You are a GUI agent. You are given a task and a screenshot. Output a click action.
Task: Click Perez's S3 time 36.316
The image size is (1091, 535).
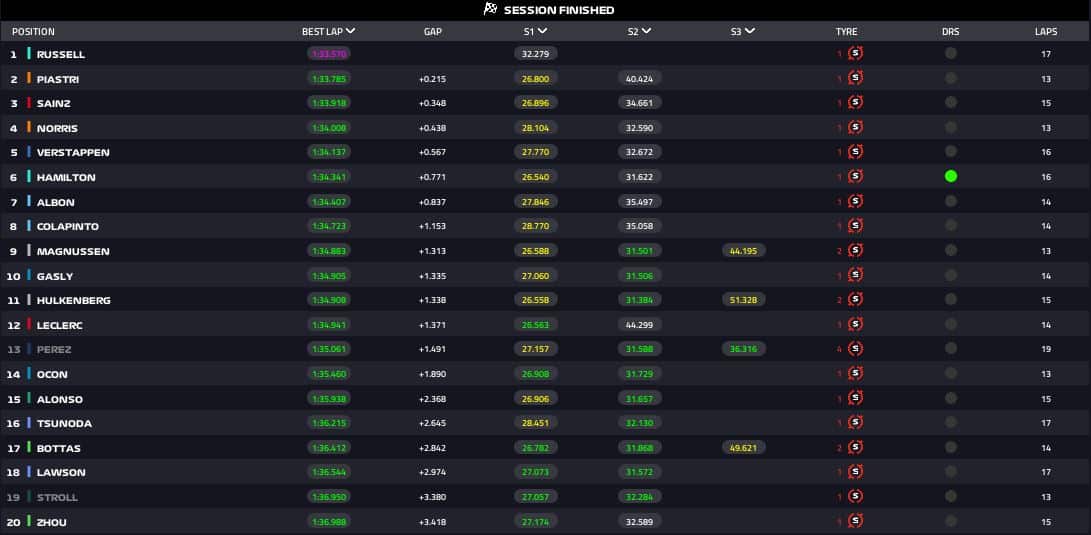(x=744, y=349)
